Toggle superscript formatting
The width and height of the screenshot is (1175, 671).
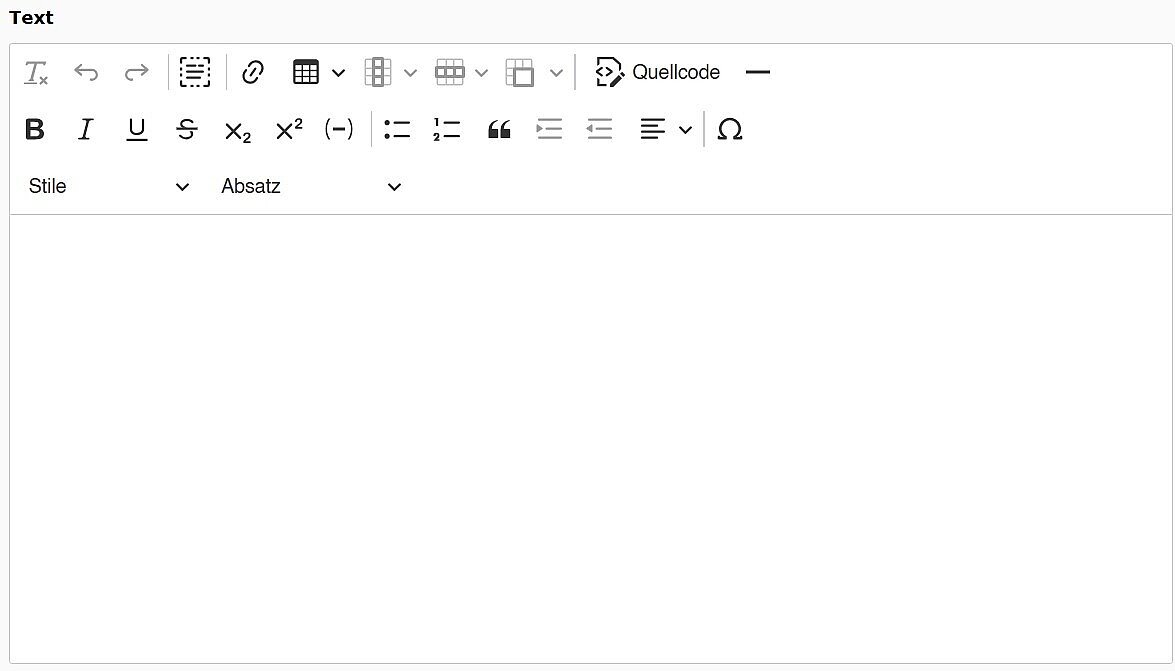click(x=288, y=128)
